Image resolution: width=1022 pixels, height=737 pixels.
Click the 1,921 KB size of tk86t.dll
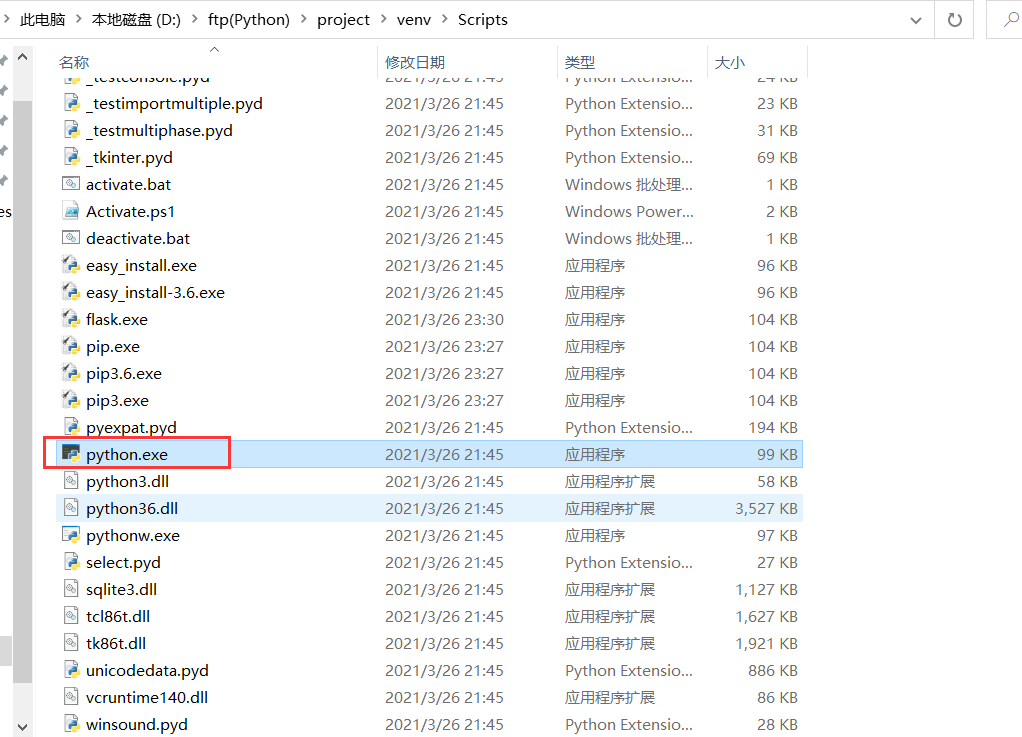click(x=766, y=643)
